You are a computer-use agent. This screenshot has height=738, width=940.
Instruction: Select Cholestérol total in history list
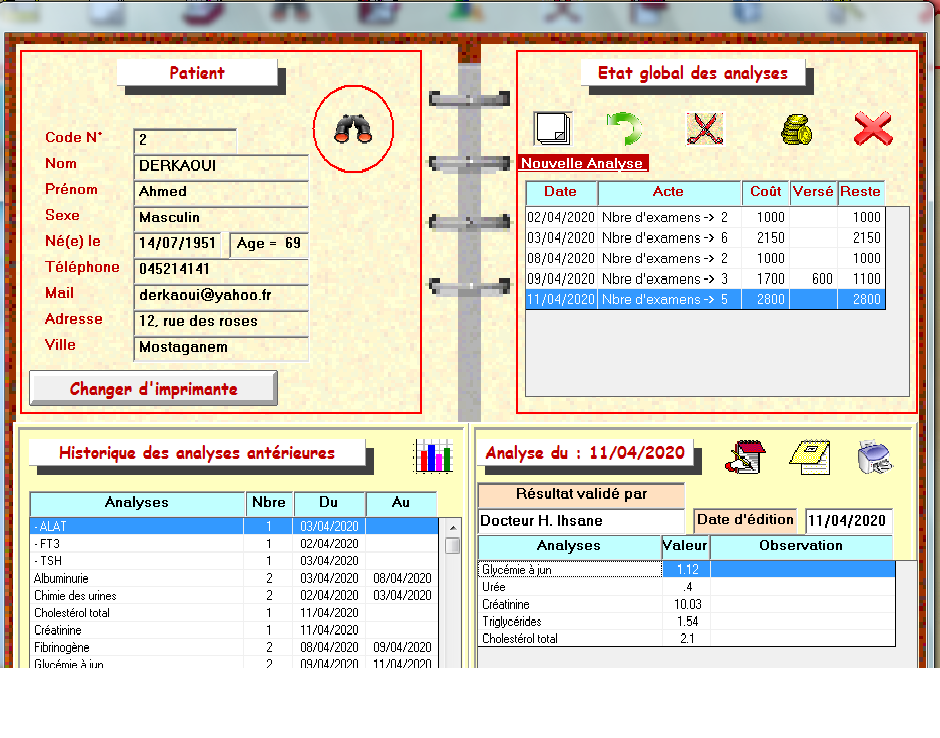coord(234,613)
